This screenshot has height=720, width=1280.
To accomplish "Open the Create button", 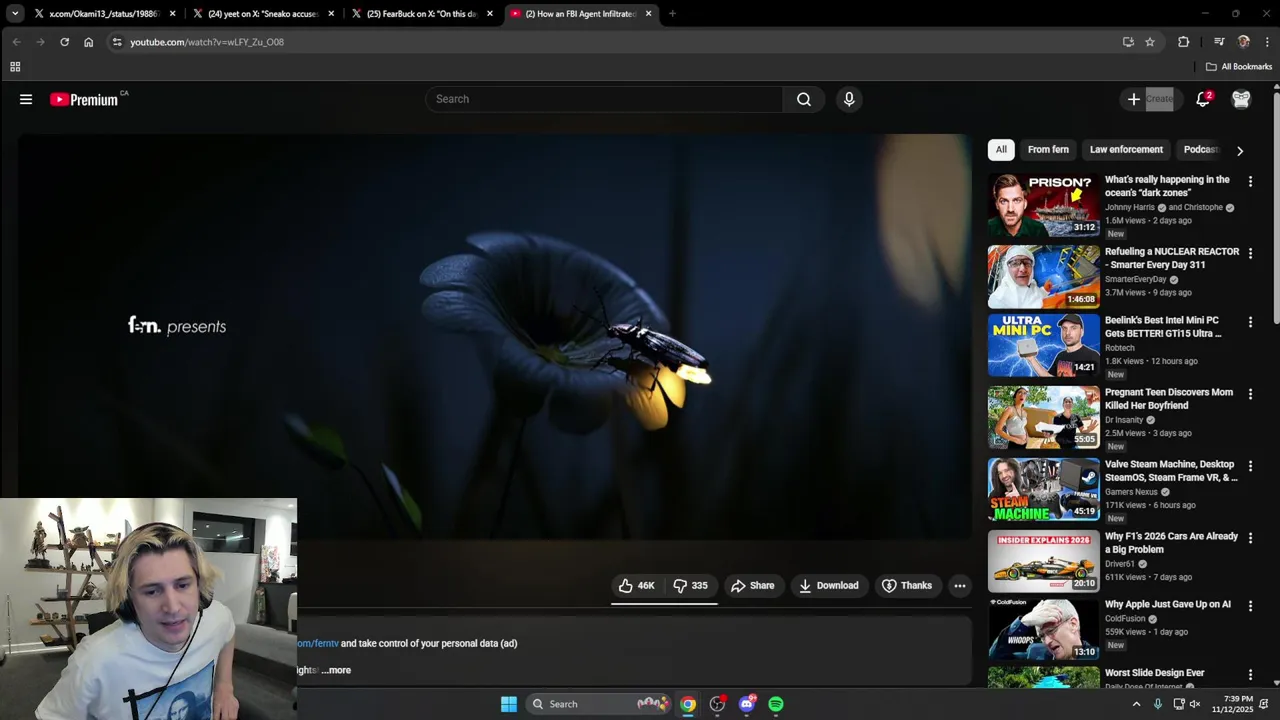I will click(x=1150, y=99).
